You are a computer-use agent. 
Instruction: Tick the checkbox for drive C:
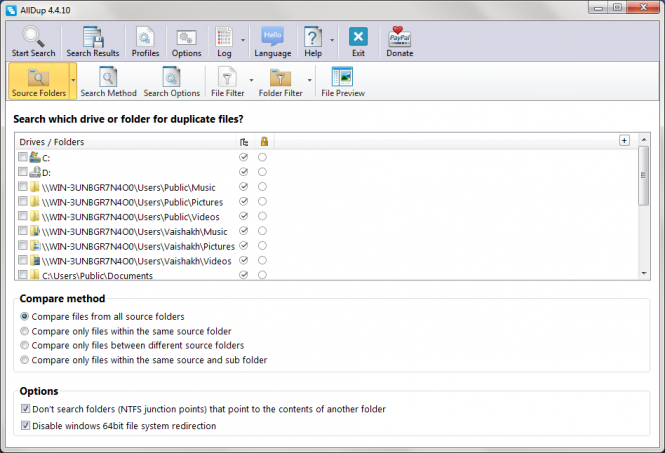coord(23,158)
